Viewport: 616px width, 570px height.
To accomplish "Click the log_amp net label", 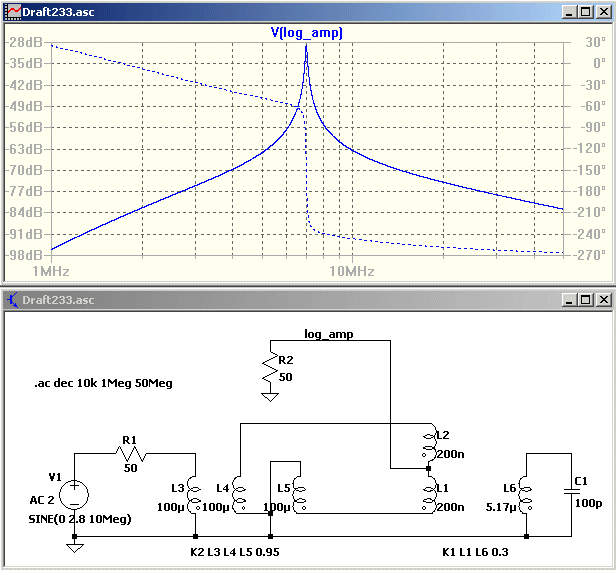I will point(329,334).
